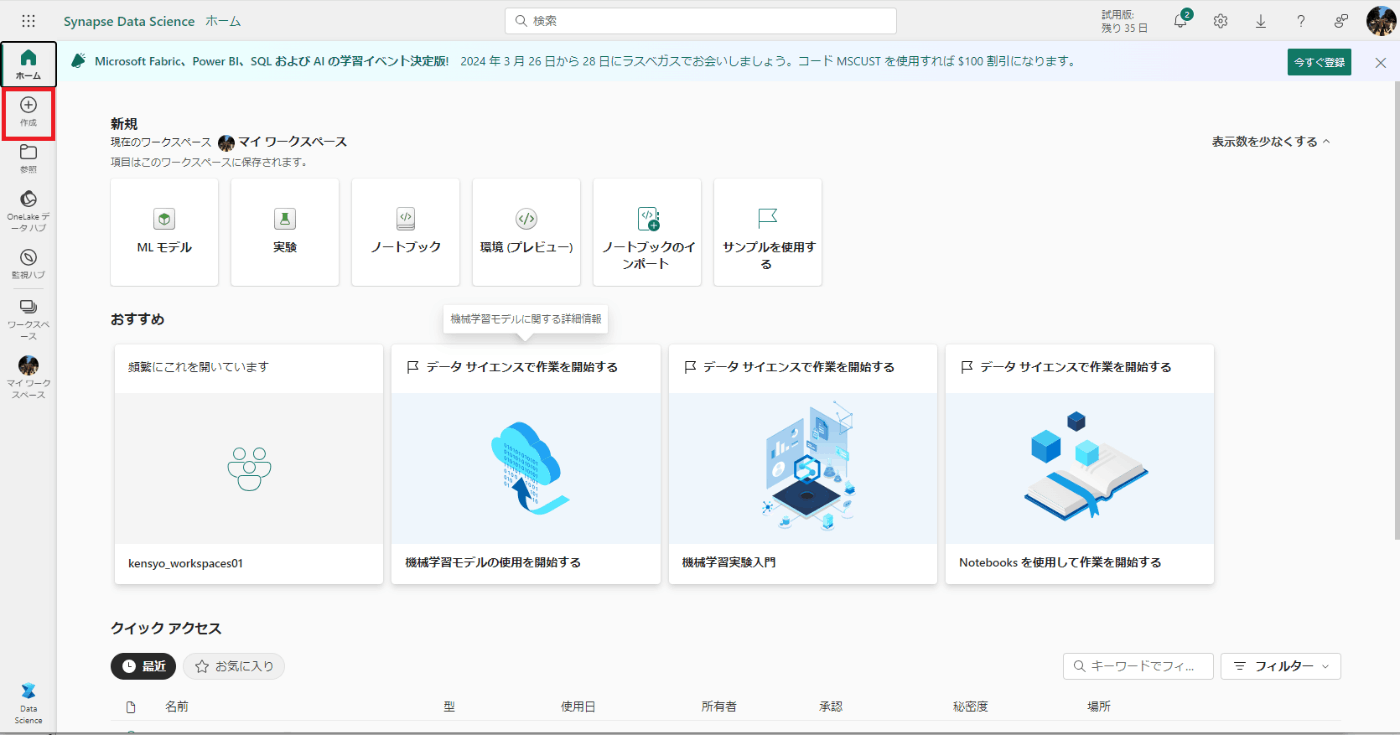Screen dimensions: 1400x735
Task: Switch experience via Data Science icon
Action: [x=28, y=703]
